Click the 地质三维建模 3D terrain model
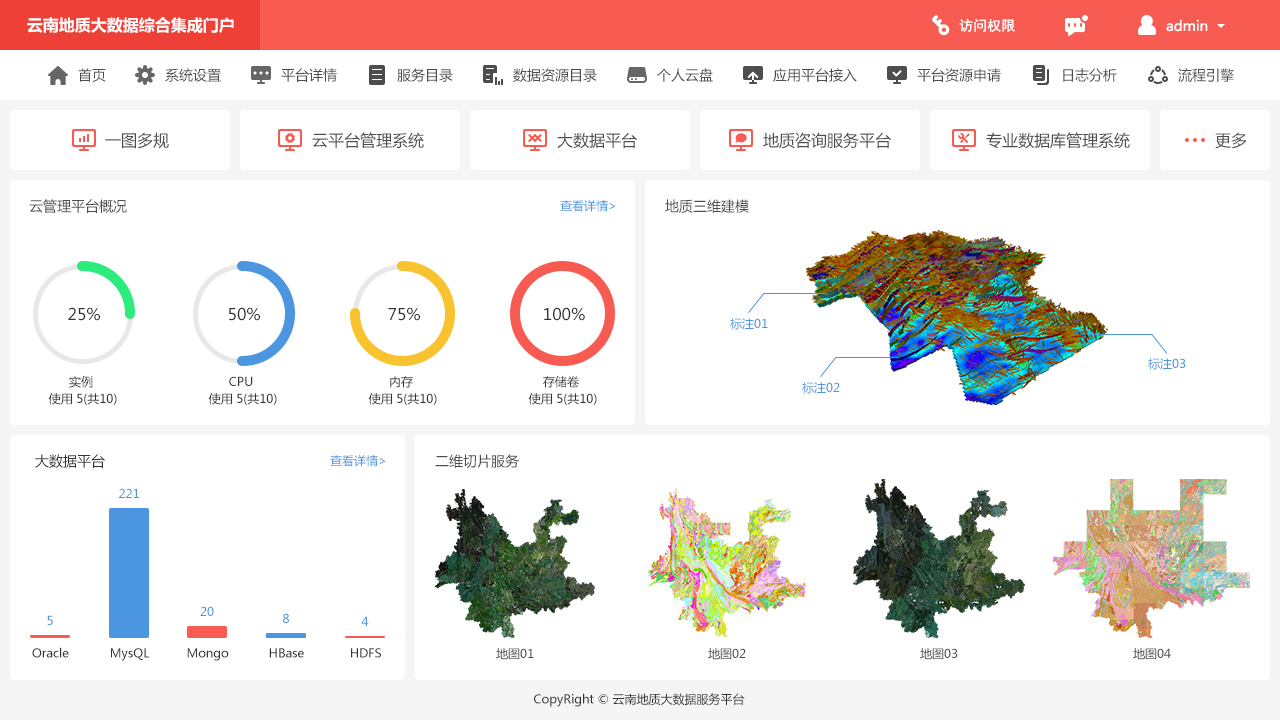The height and width of the screenshot is (720, 1280). pyautogui.click(x=955, y=317)
